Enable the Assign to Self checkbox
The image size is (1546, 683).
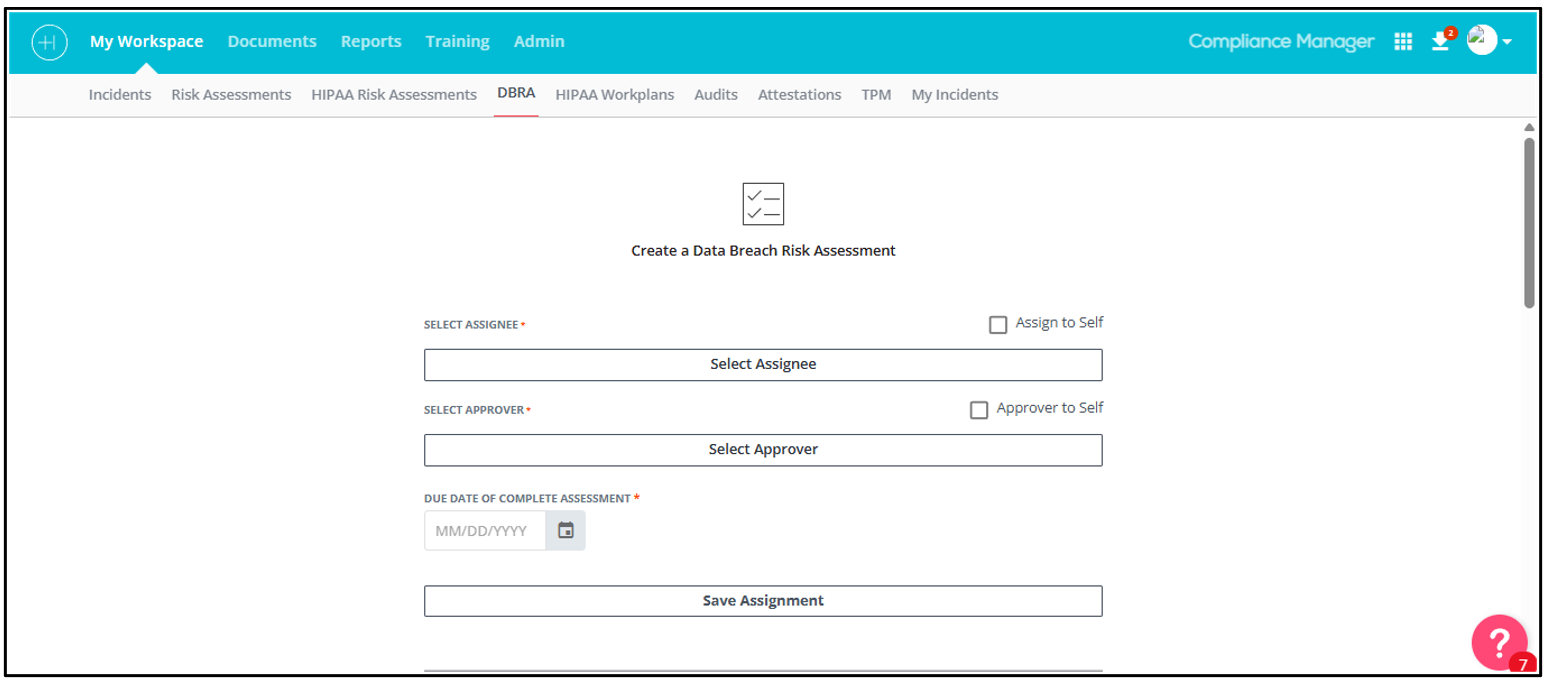(x=998, y=325)
